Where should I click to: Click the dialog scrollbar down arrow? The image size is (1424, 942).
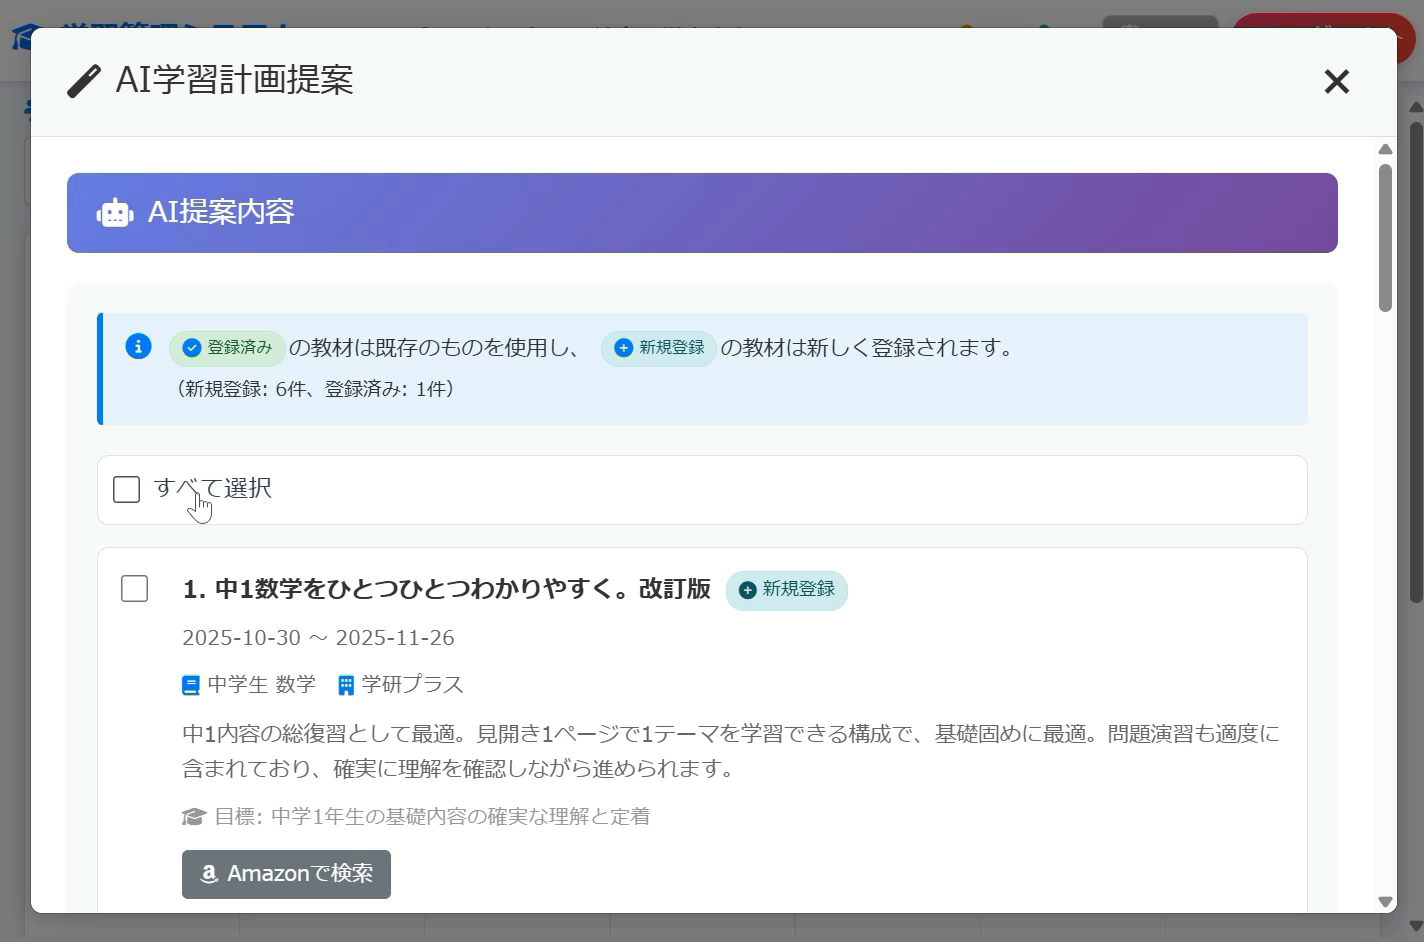[1385, 901]
